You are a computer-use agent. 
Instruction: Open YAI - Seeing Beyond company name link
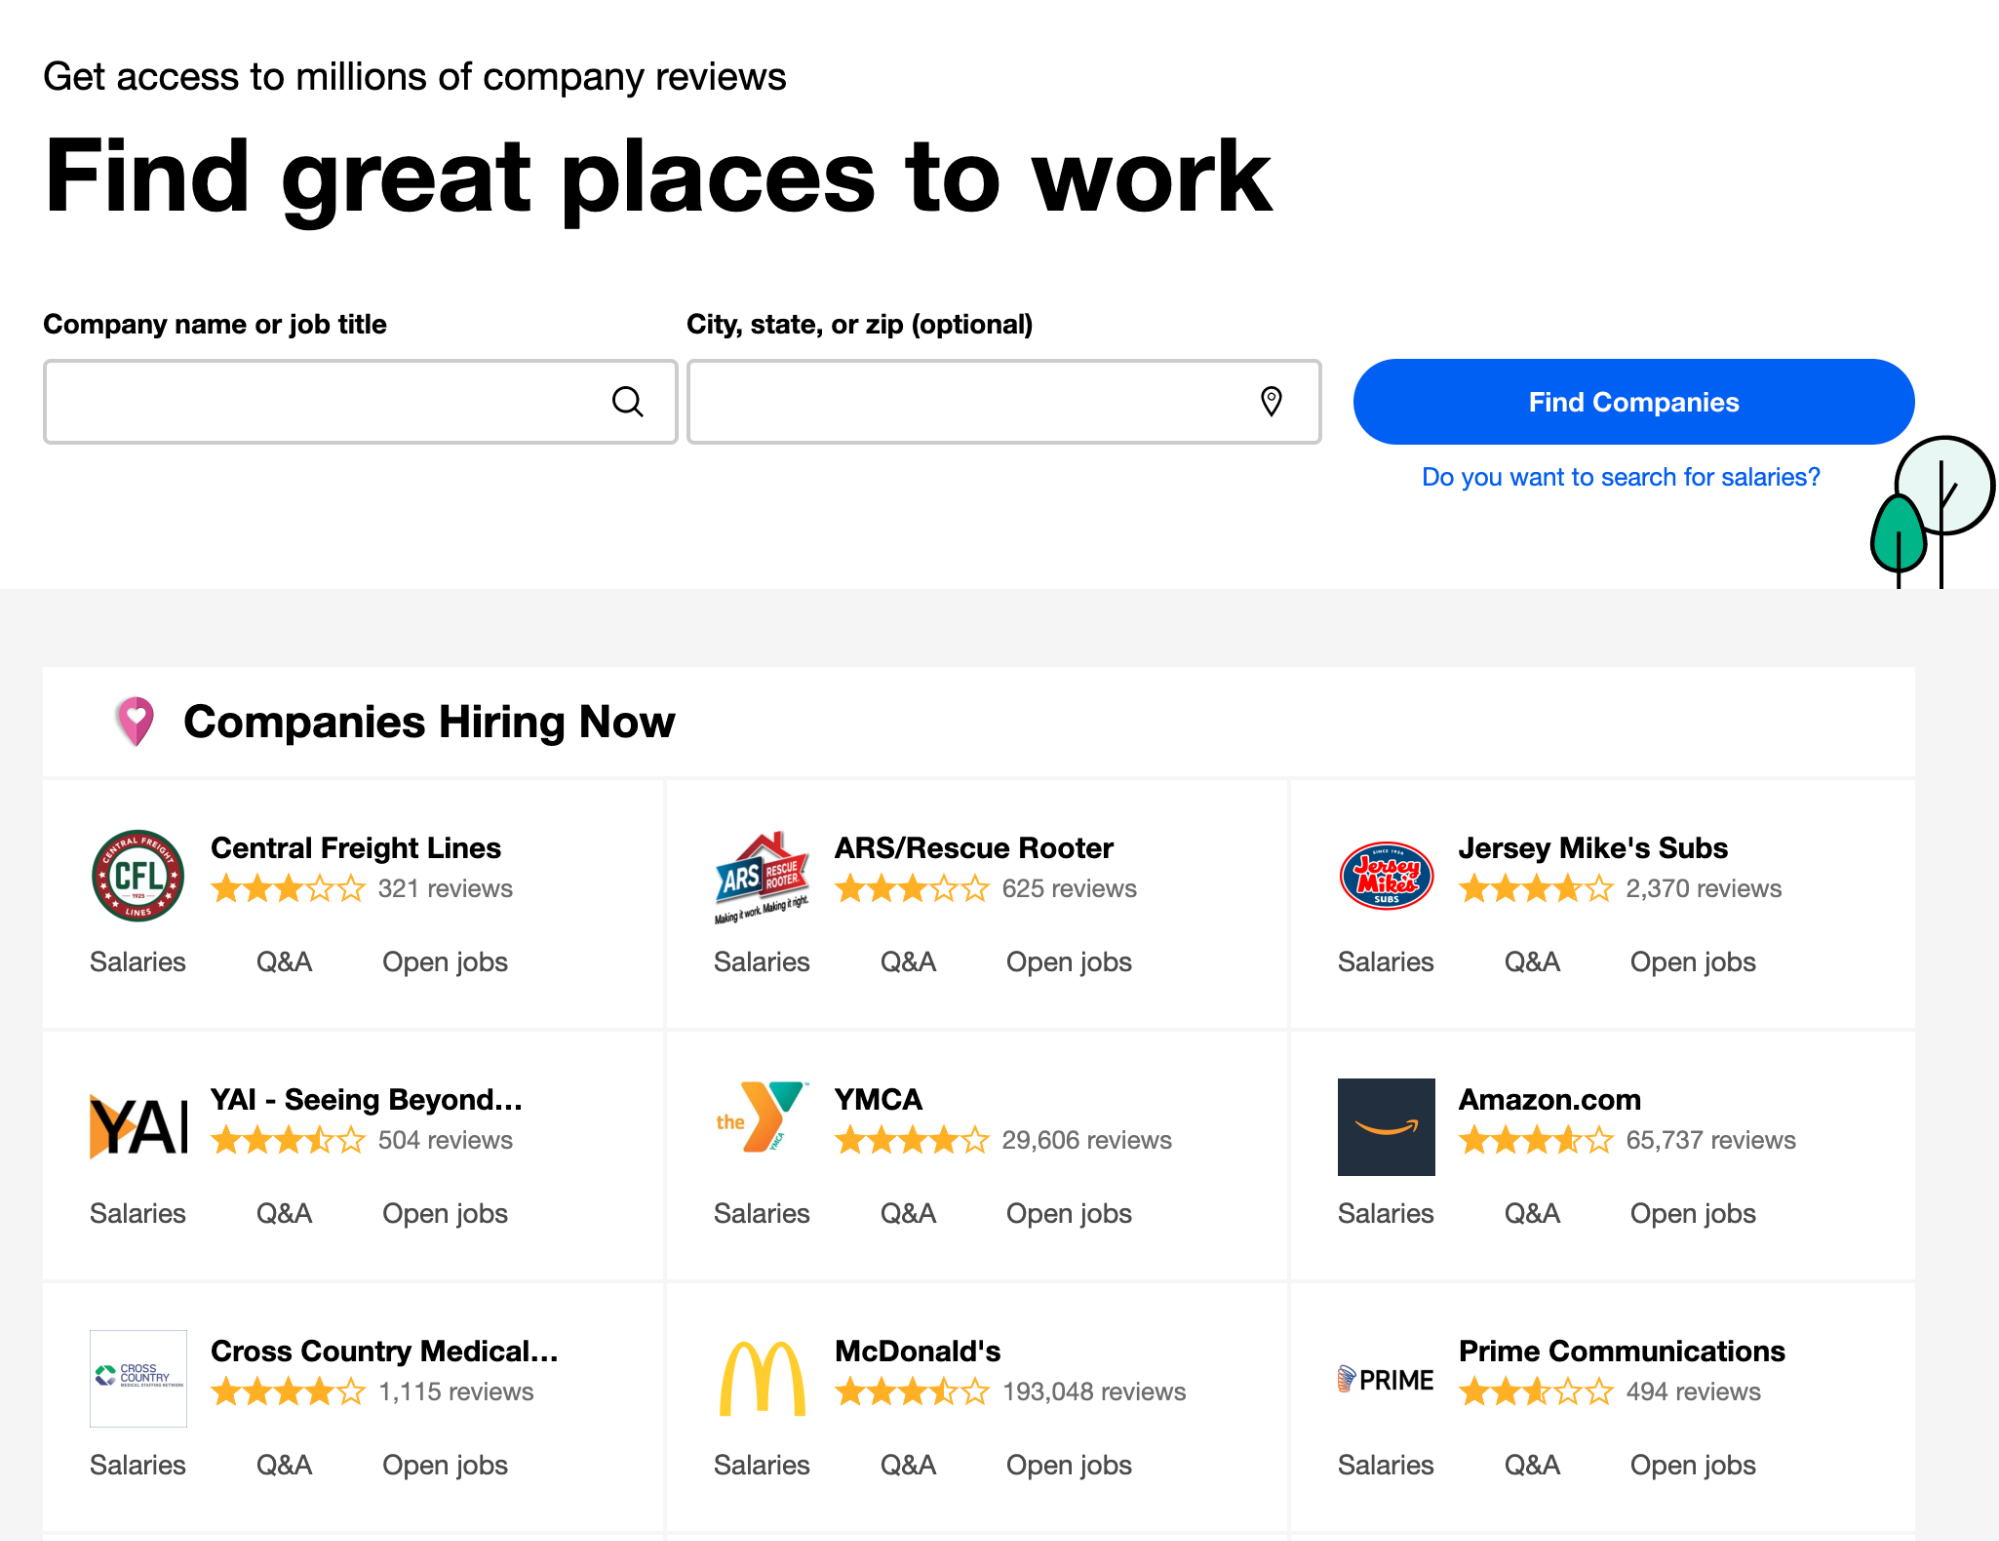[366, 1100]
